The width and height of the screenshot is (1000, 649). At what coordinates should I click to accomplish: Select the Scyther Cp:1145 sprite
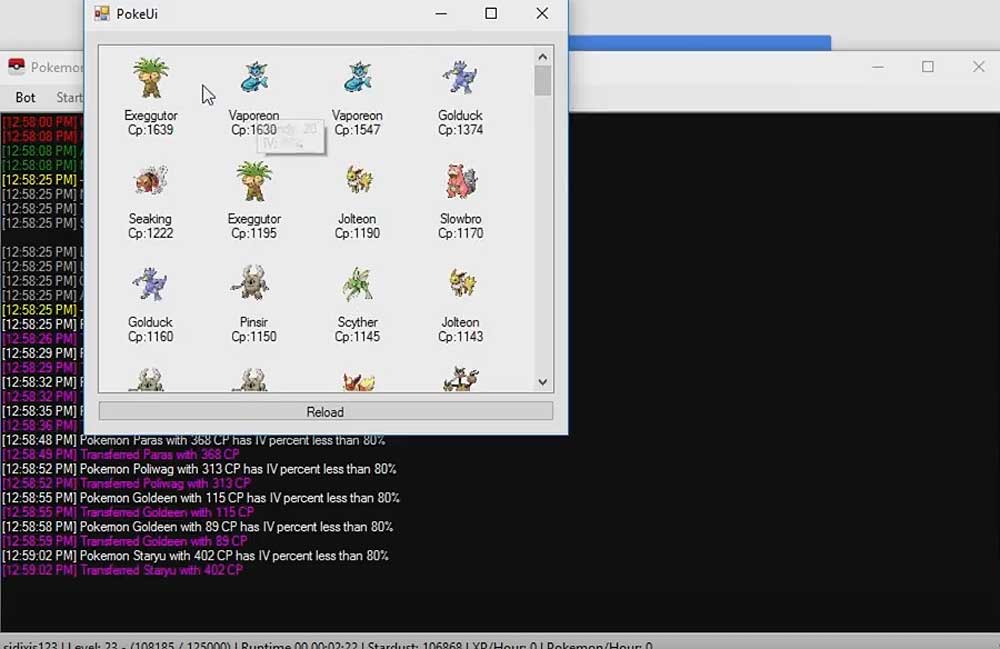[358, 284]
